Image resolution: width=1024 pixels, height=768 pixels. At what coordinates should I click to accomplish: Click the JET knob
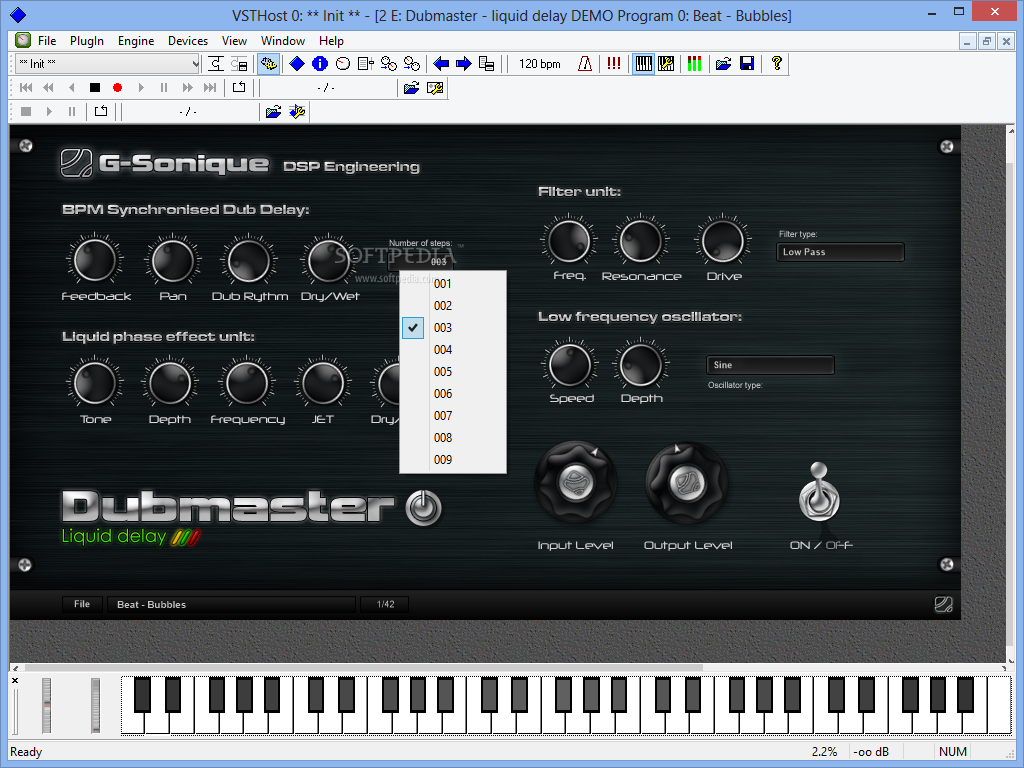323,383
